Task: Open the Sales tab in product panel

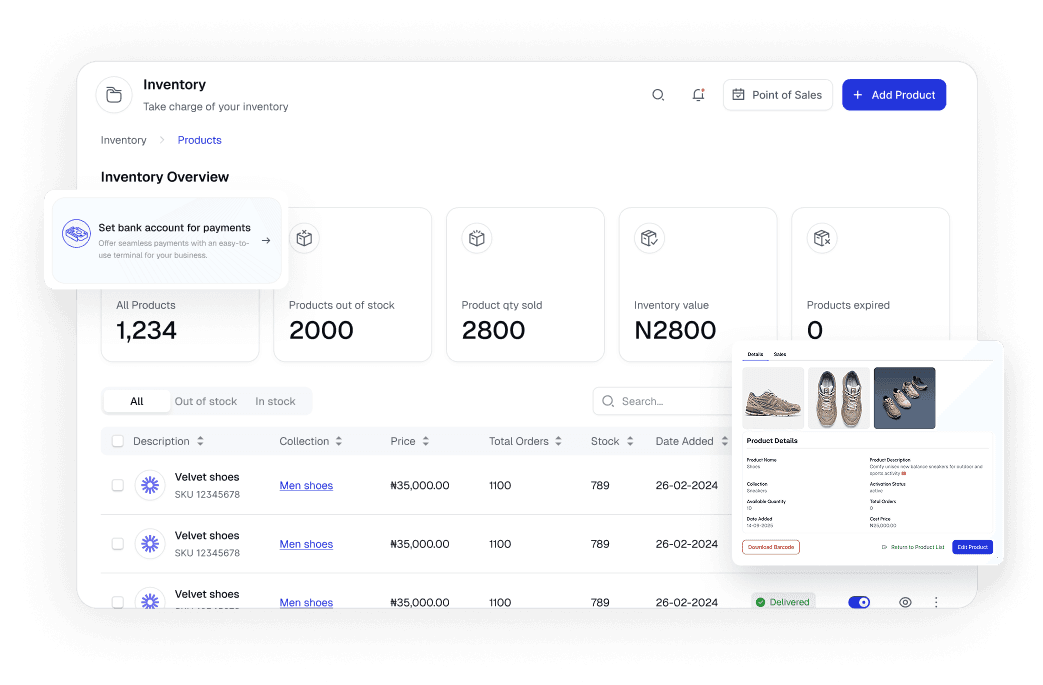Action: tap(780, 354)
